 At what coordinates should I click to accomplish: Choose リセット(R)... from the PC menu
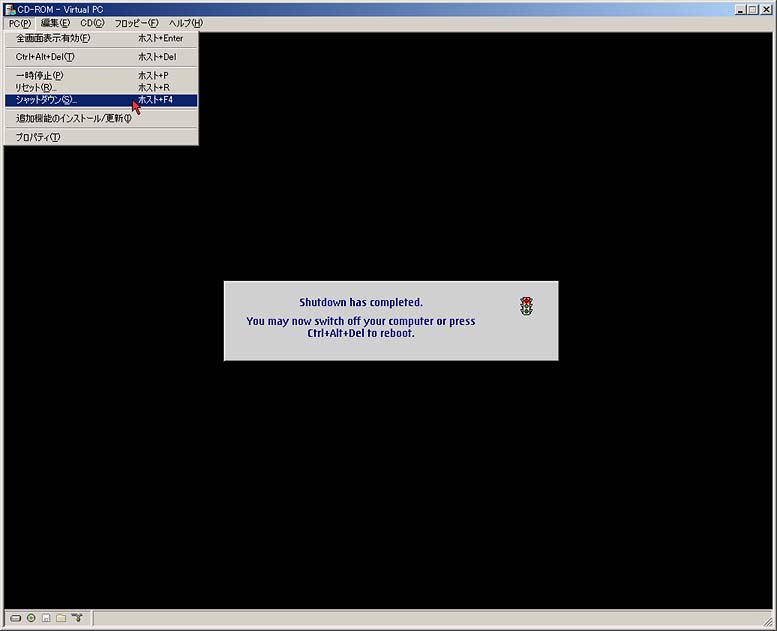(x=101, y=88)
